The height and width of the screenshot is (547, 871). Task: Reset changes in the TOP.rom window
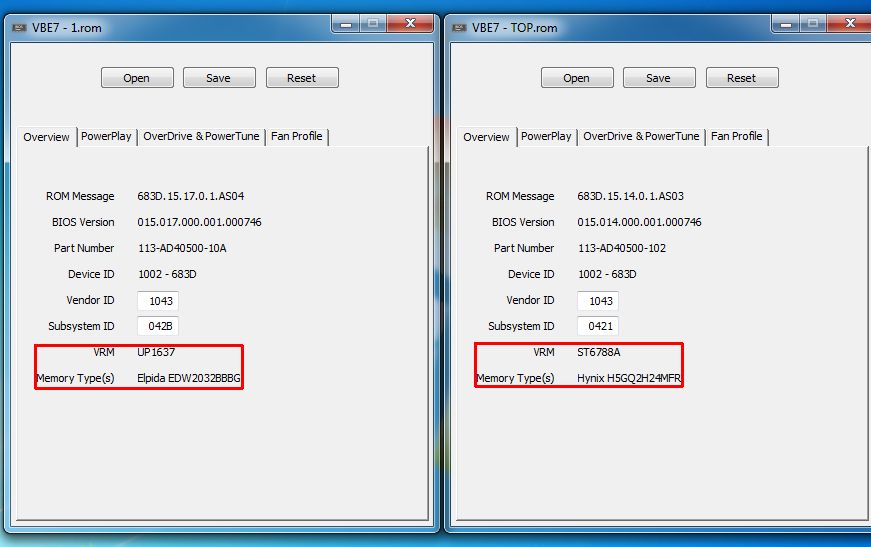(x=742, y=78)
